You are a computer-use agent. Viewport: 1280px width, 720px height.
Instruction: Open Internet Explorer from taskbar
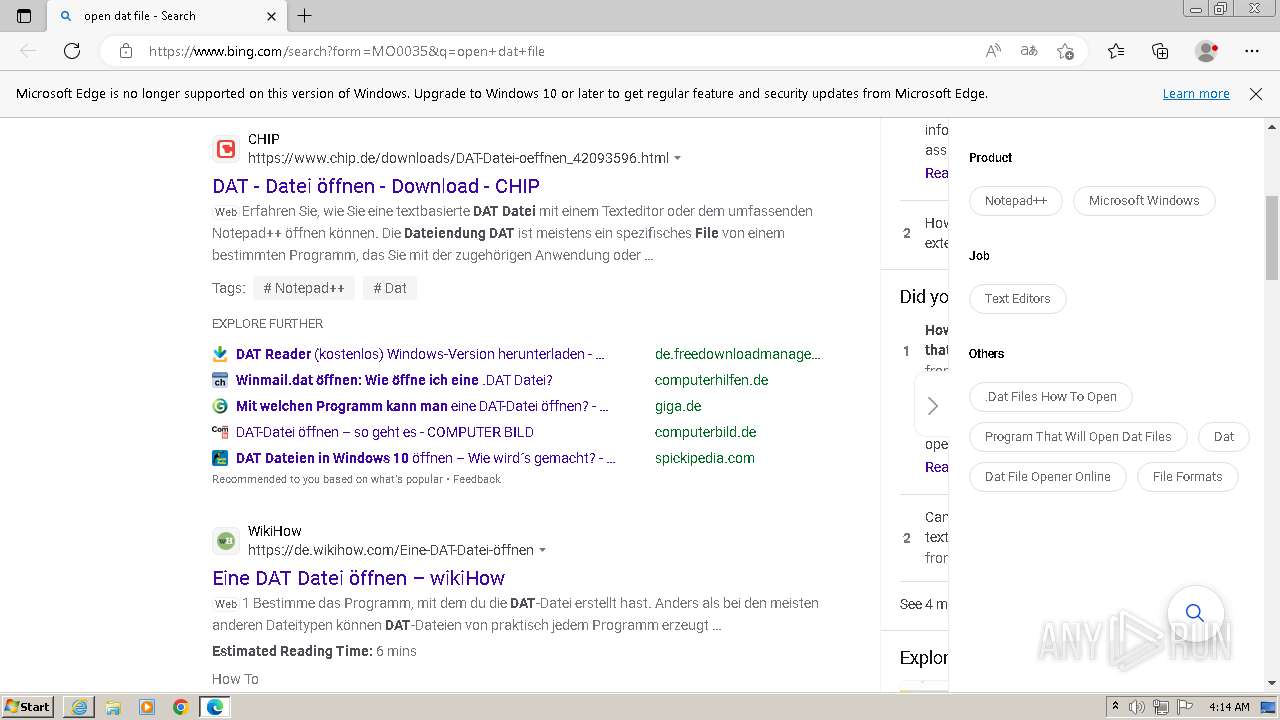[x=79, y=707]
